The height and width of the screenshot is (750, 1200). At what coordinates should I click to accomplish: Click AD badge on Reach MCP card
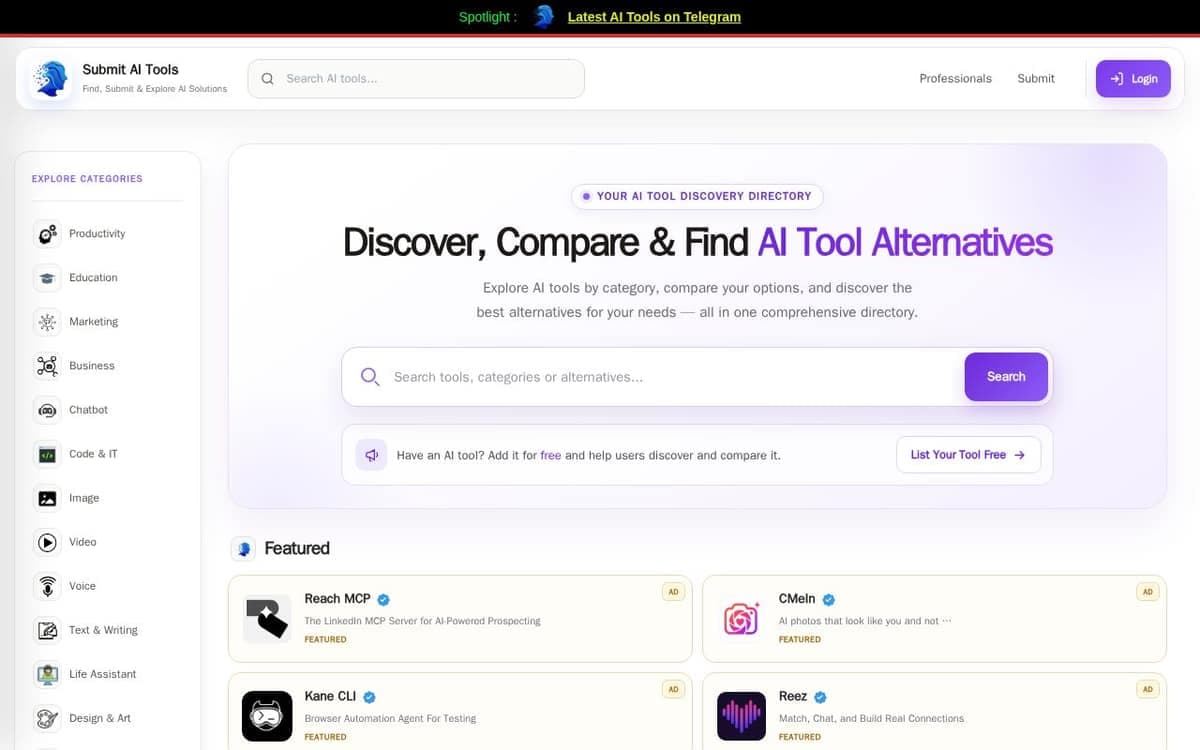(x=673, y=592)
